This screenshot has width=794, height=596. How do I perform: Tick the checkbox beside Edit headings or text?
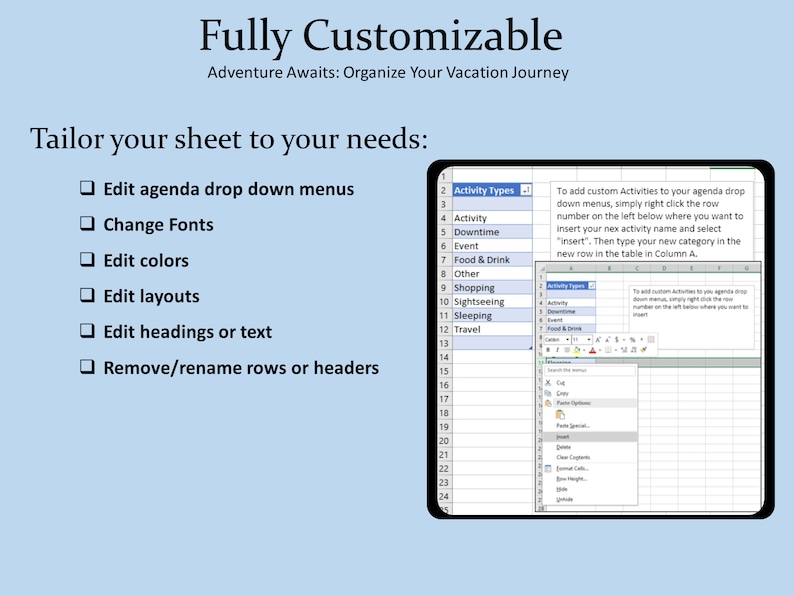pyautogui.click(x=87, y=331)
